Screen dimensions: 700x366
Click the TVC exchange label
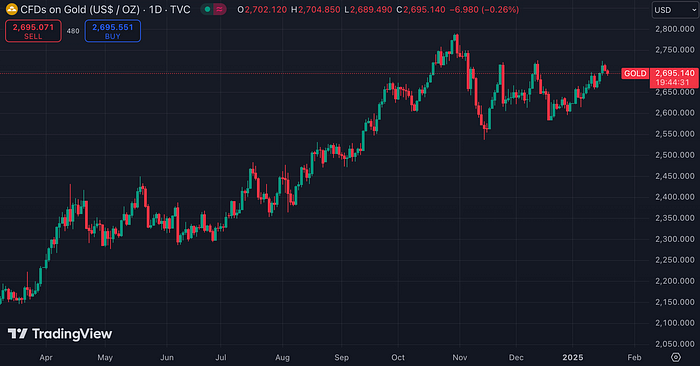click(x=180, y=9)
